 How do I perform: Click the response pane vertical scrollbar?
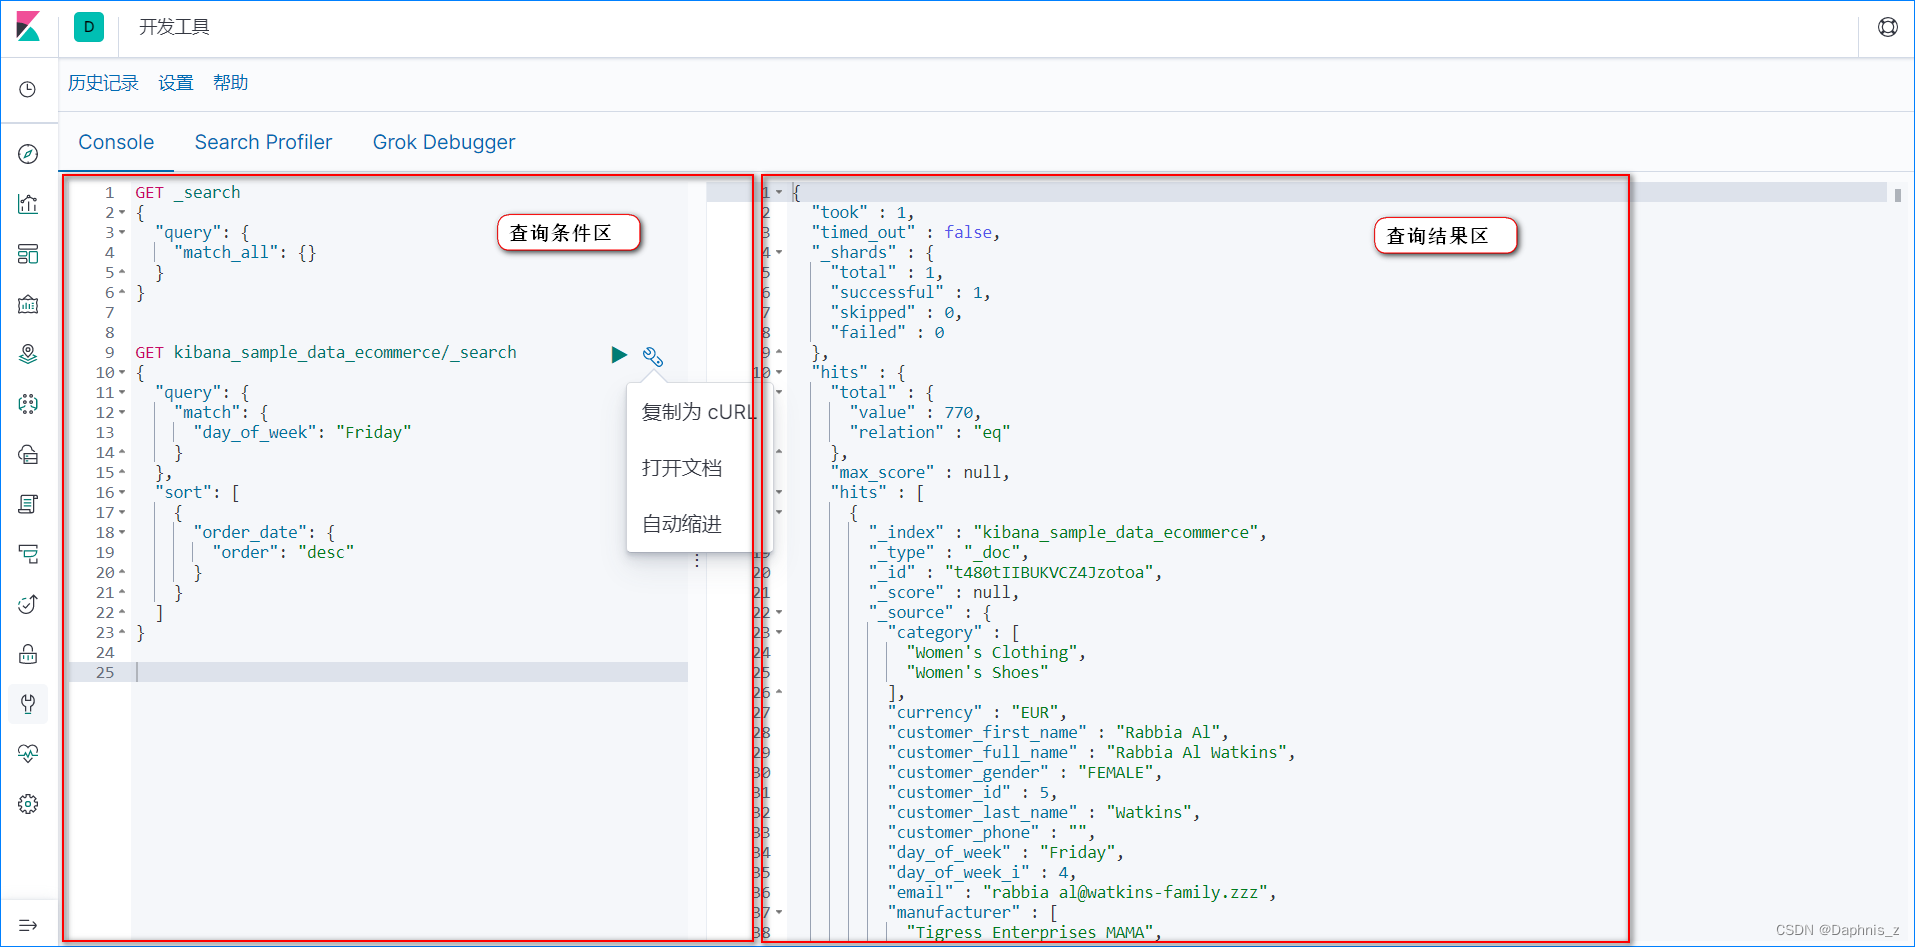click(1897, 196)
